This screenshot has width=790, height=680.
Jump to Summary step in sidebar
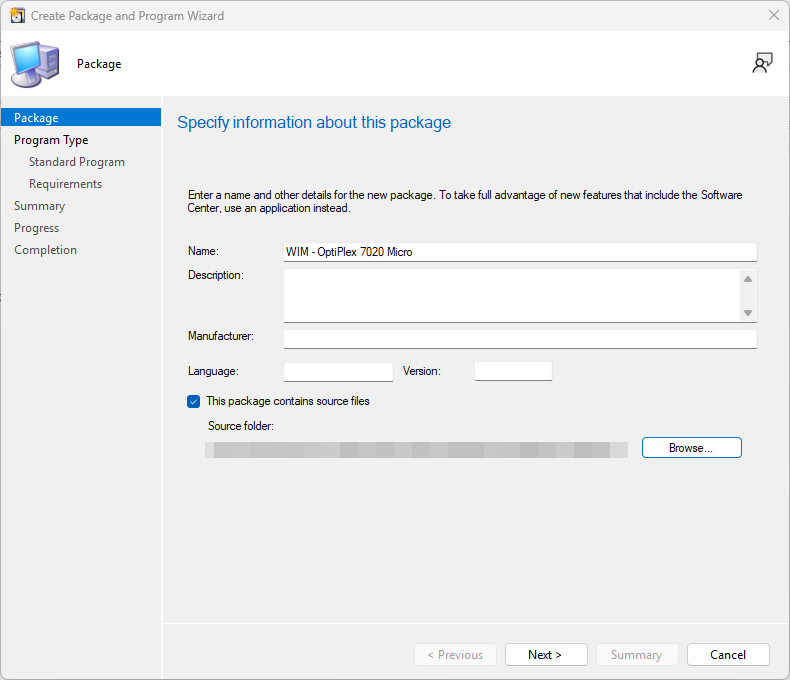coord(40,206)
